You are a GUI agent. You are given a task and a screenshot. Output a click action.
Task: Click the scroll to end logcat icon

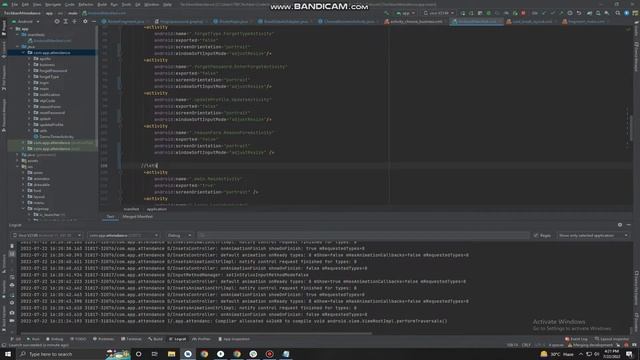pos(12,254)
